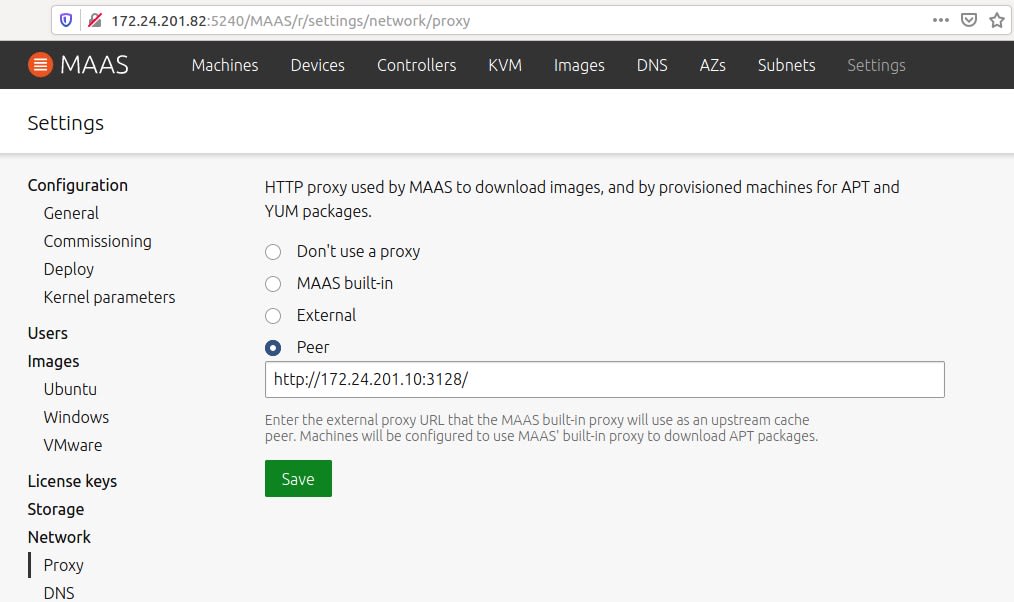Open Commissioning settings in sidebar
The width and height of the screenshot is (1014, 602).
[x=98, y=241]
